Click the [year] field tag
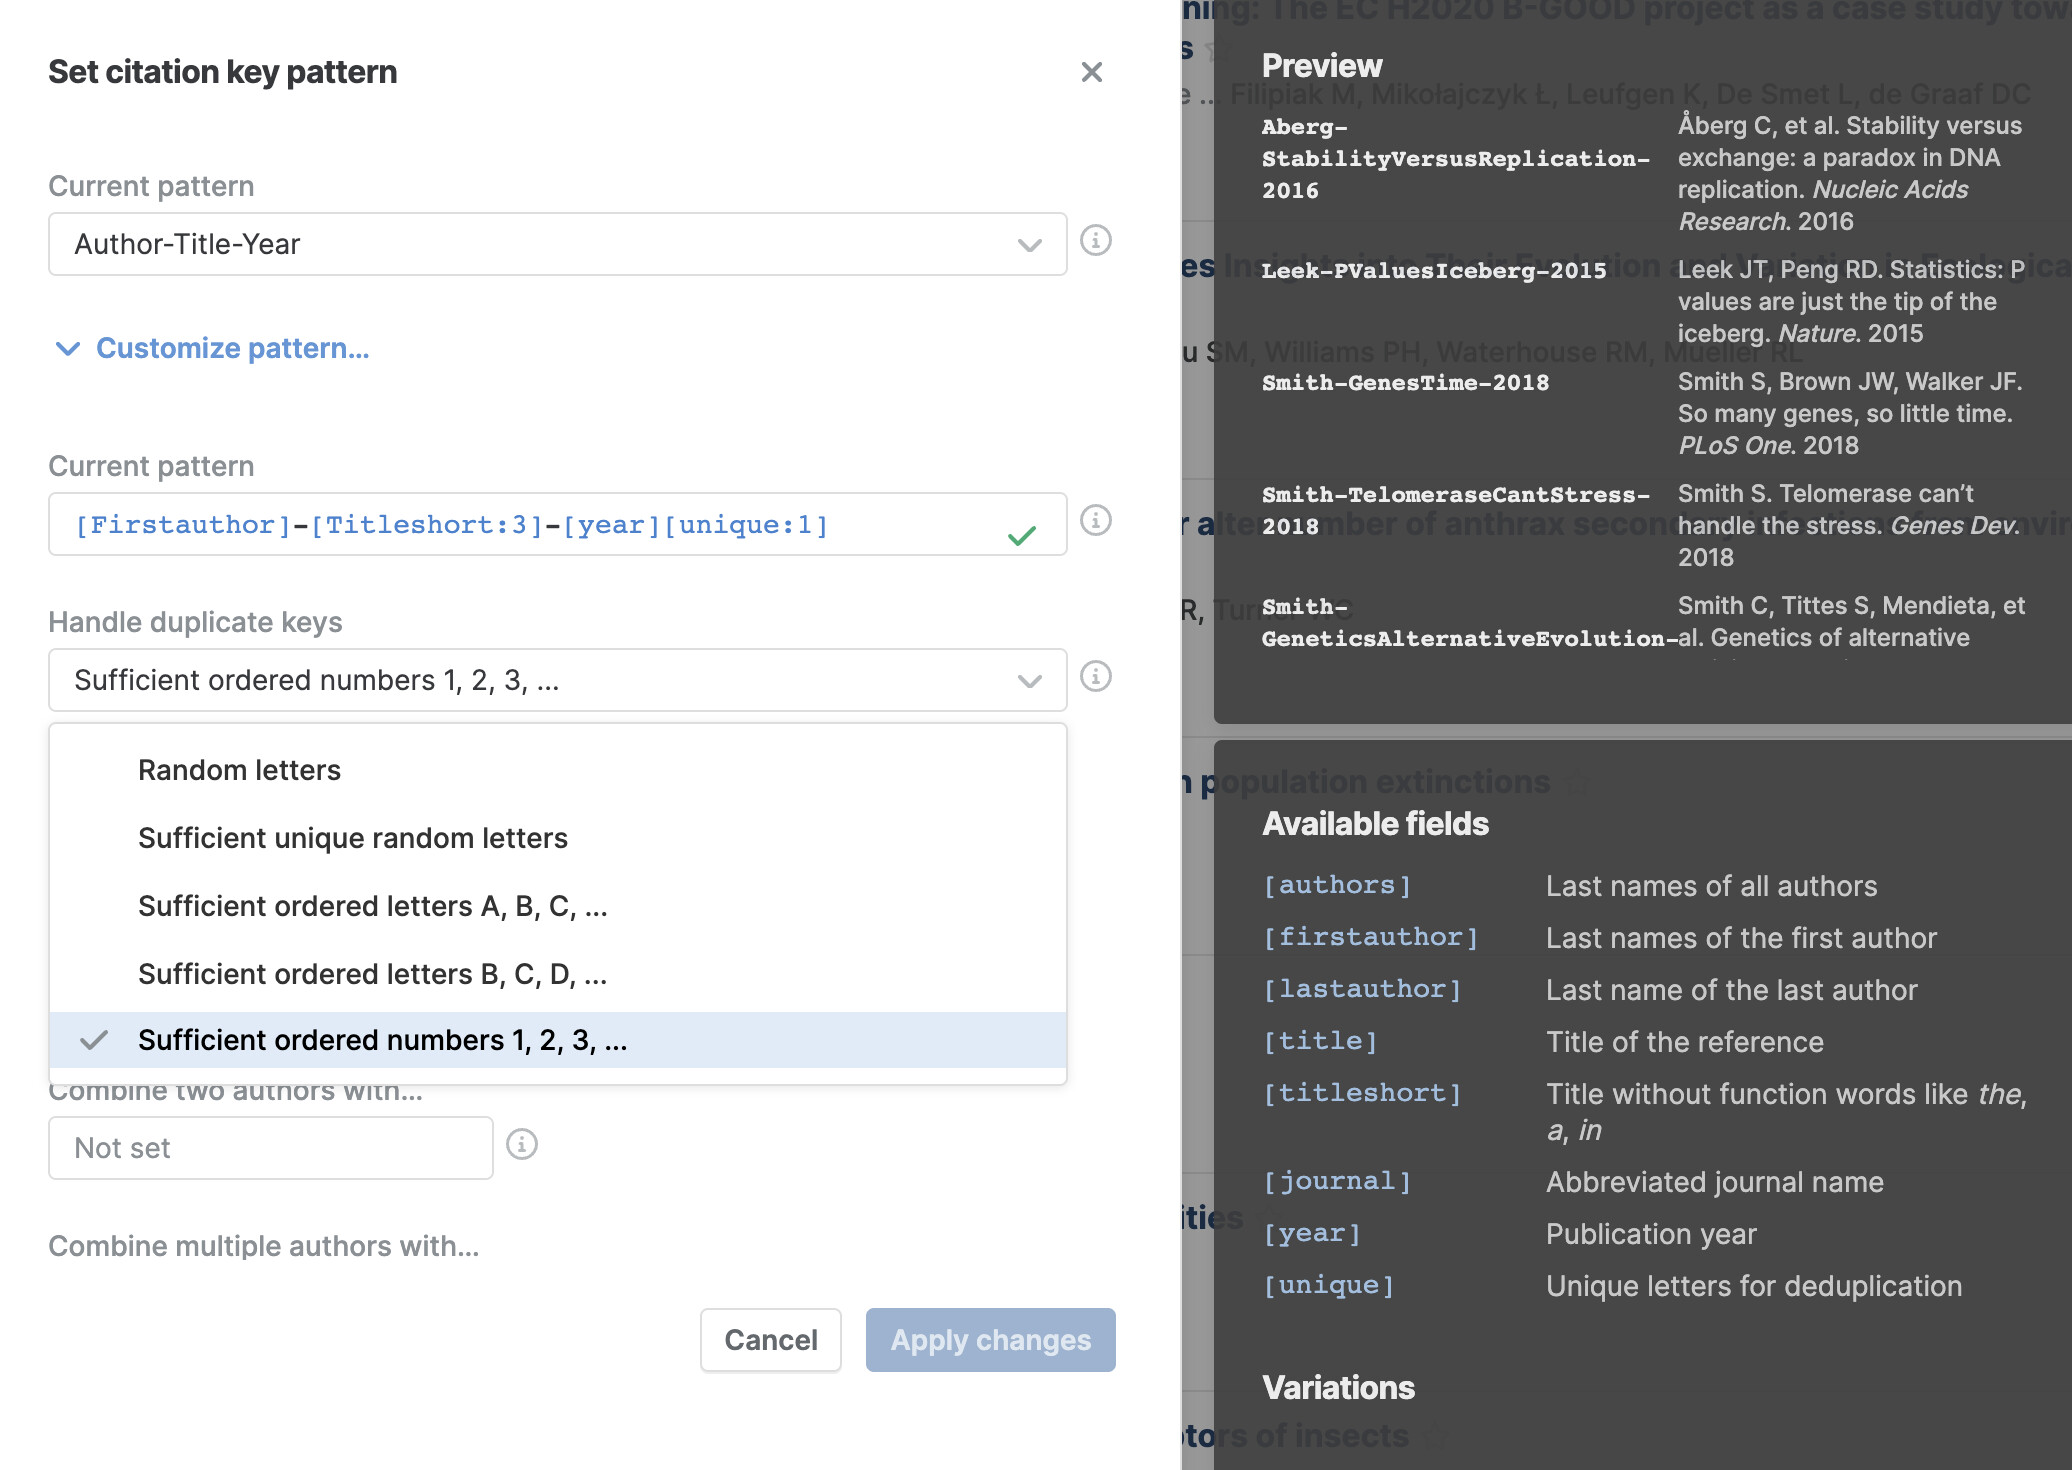 click(1312, 1233)
